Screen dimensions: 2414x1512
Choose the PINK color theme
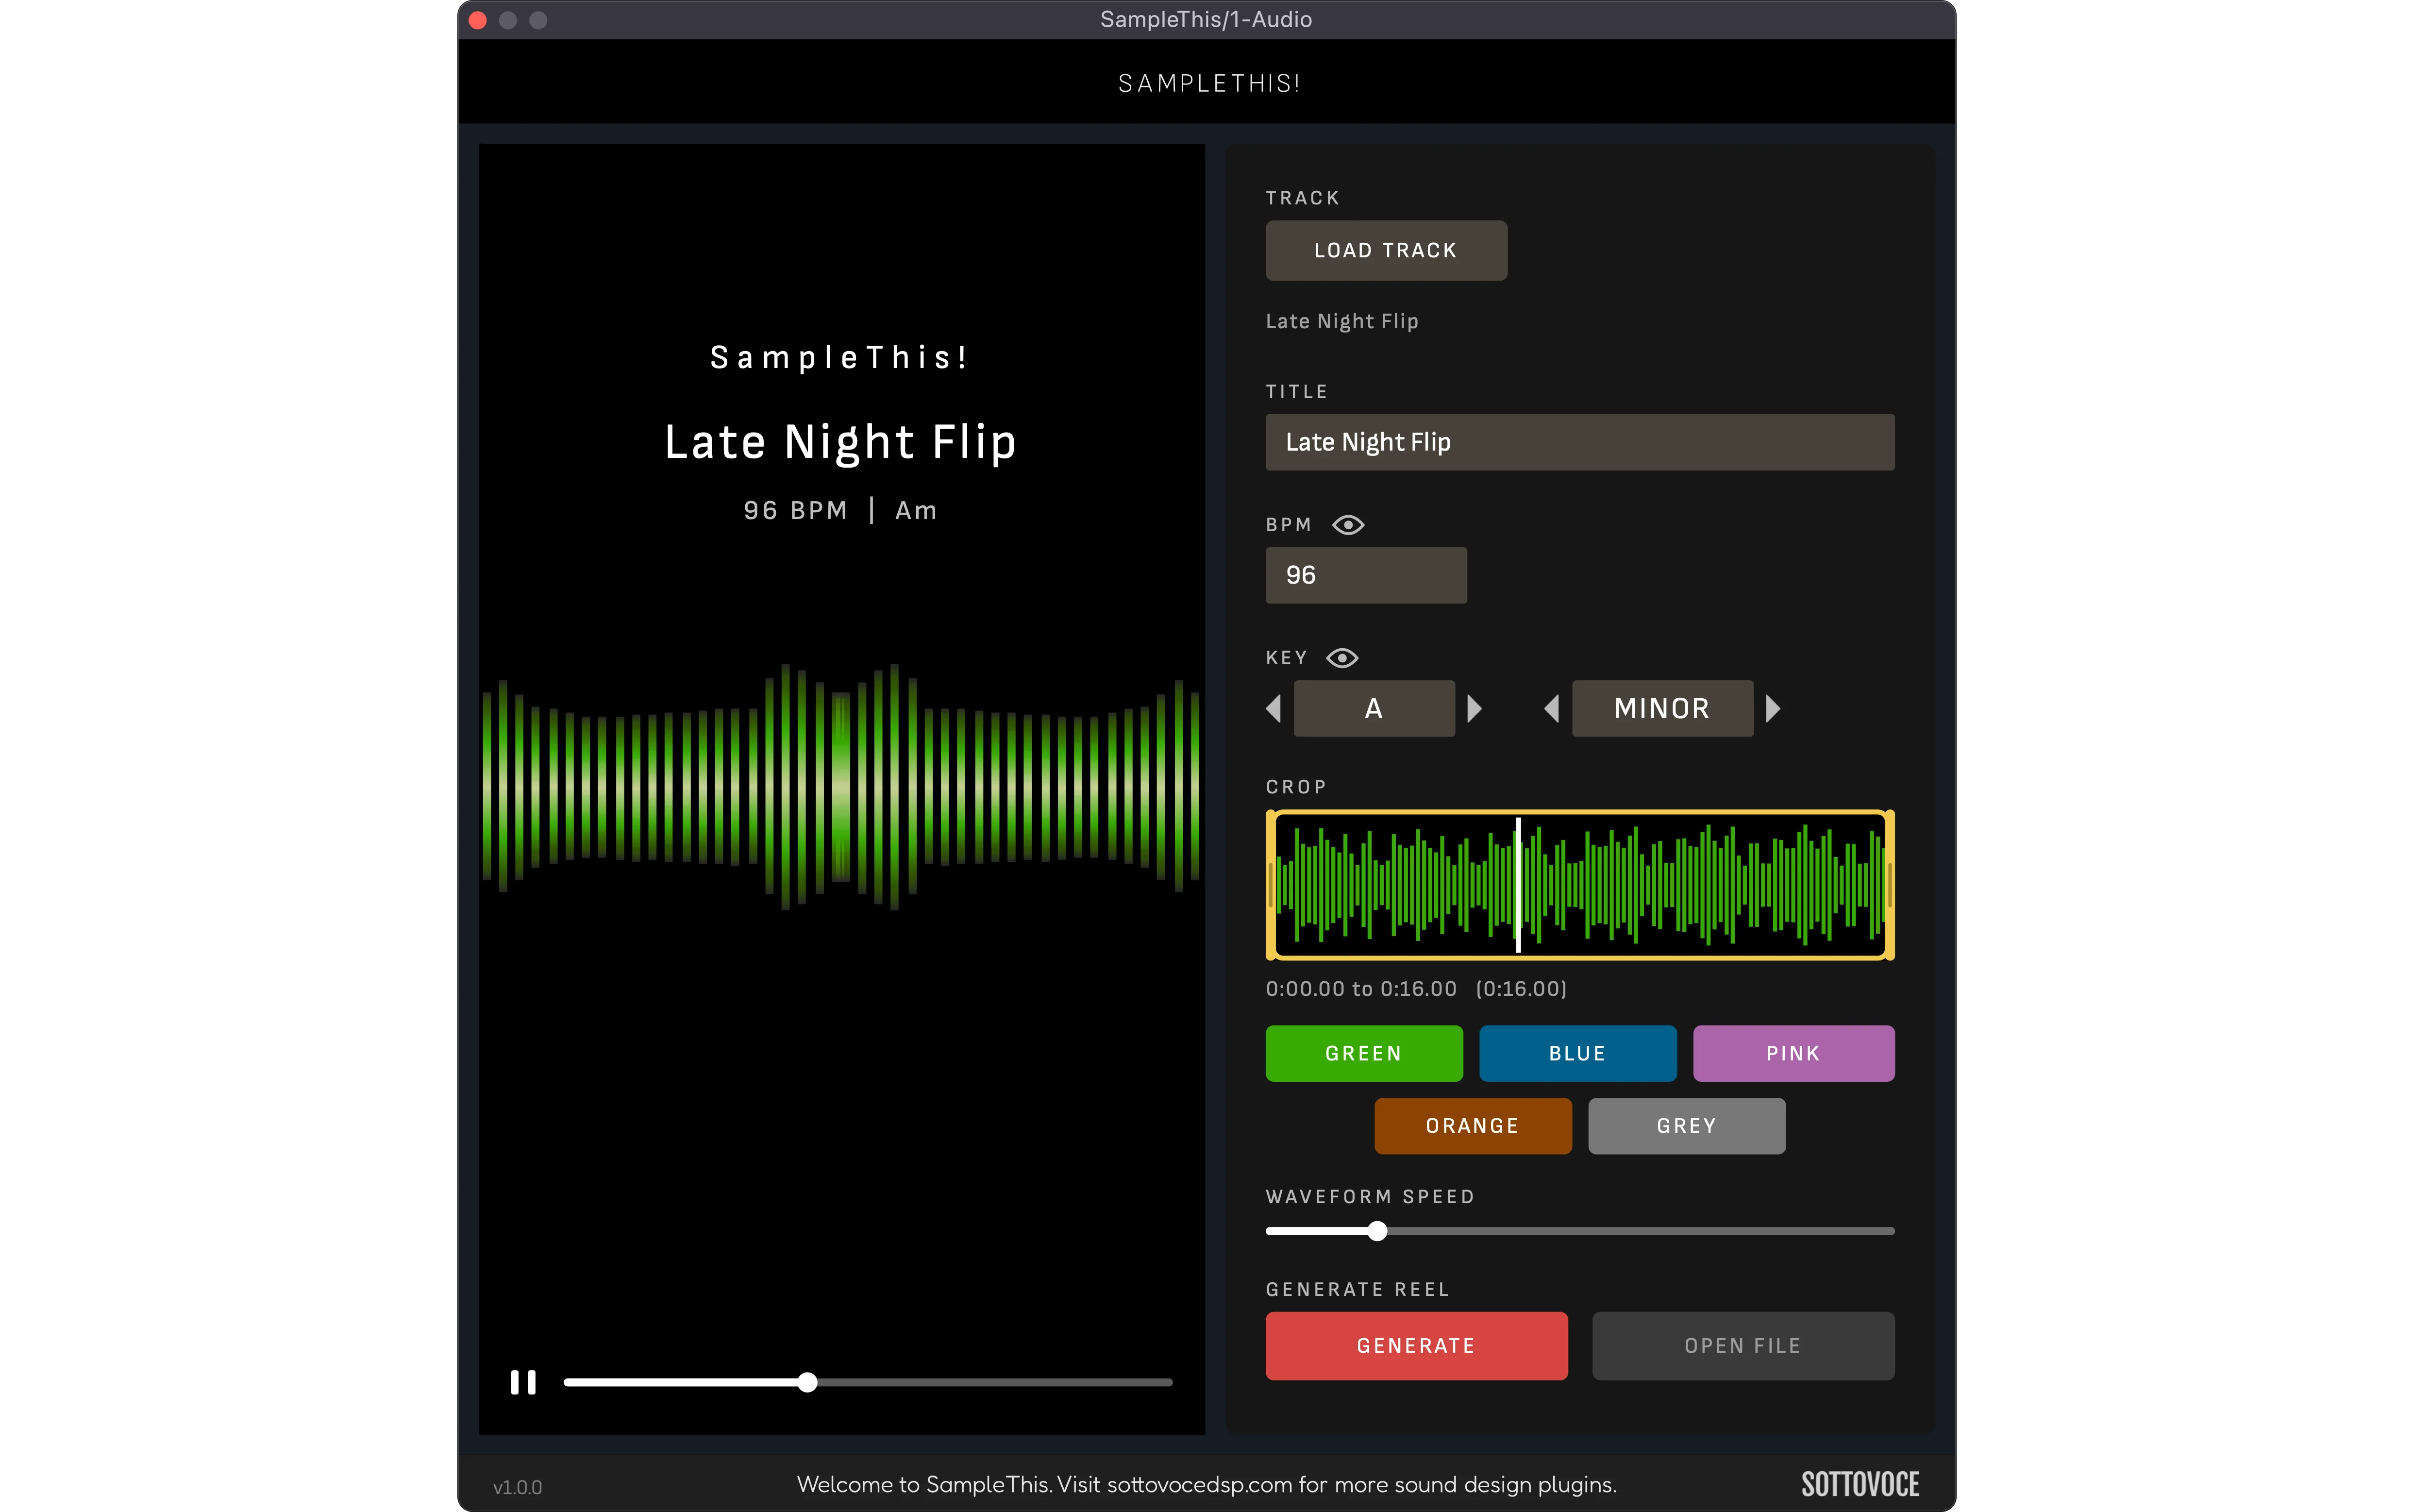[x=1794, y=1053]
